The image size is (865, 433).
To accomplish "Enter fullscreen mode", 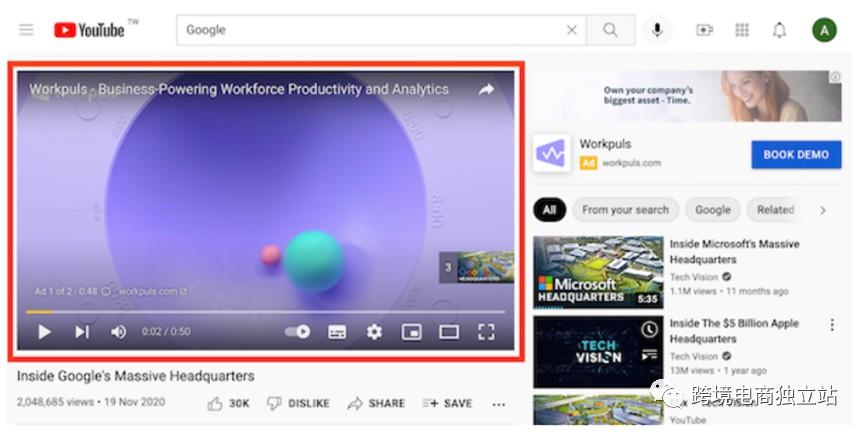I will (486, 332).
